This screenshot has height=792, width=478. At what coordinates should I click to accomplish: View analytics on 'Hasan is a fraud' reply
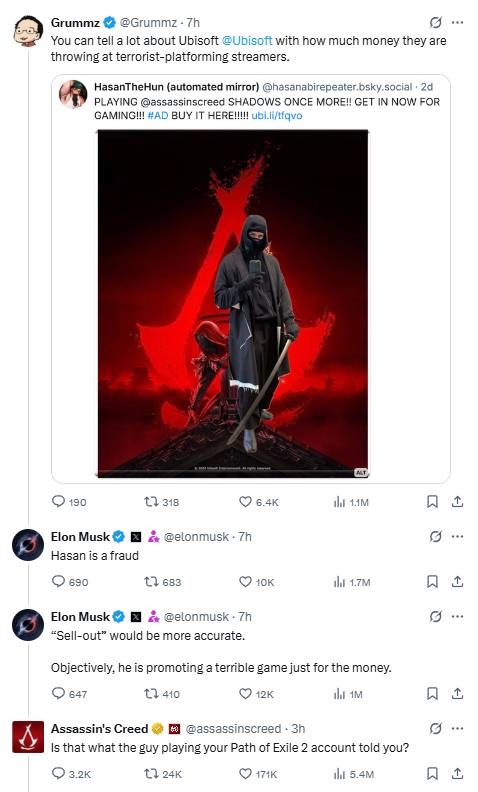pyautogui.click(x=352, y=582)
